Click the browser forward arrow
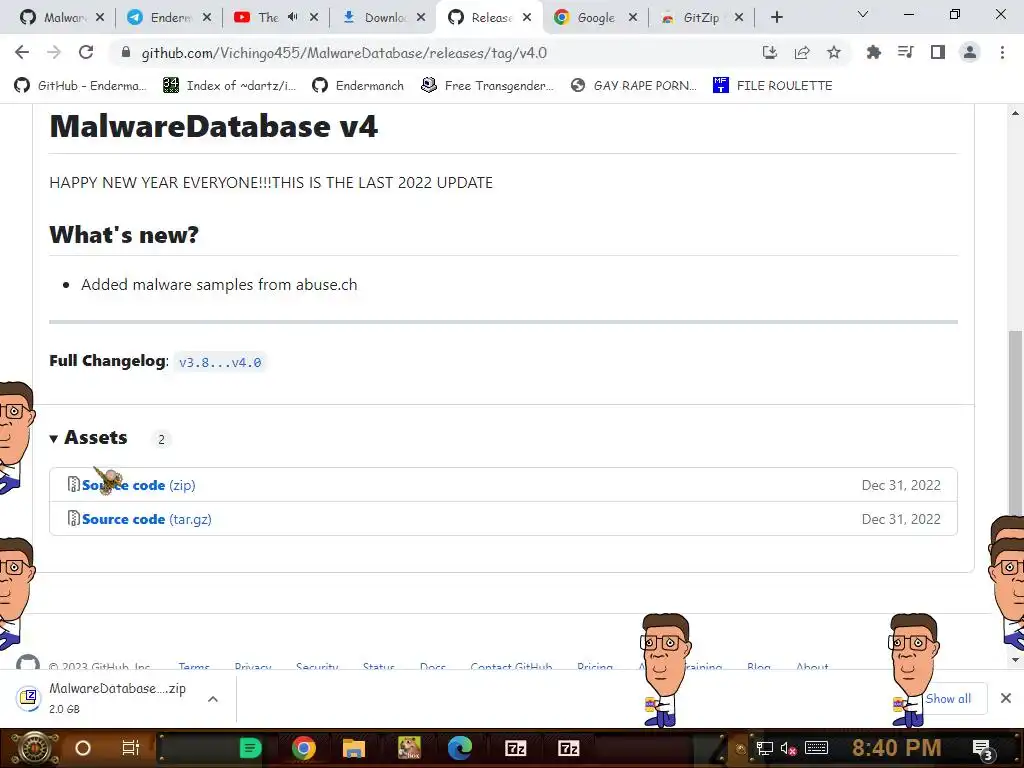This screenshot has height=768, width=1024. (x=54, y=52)
